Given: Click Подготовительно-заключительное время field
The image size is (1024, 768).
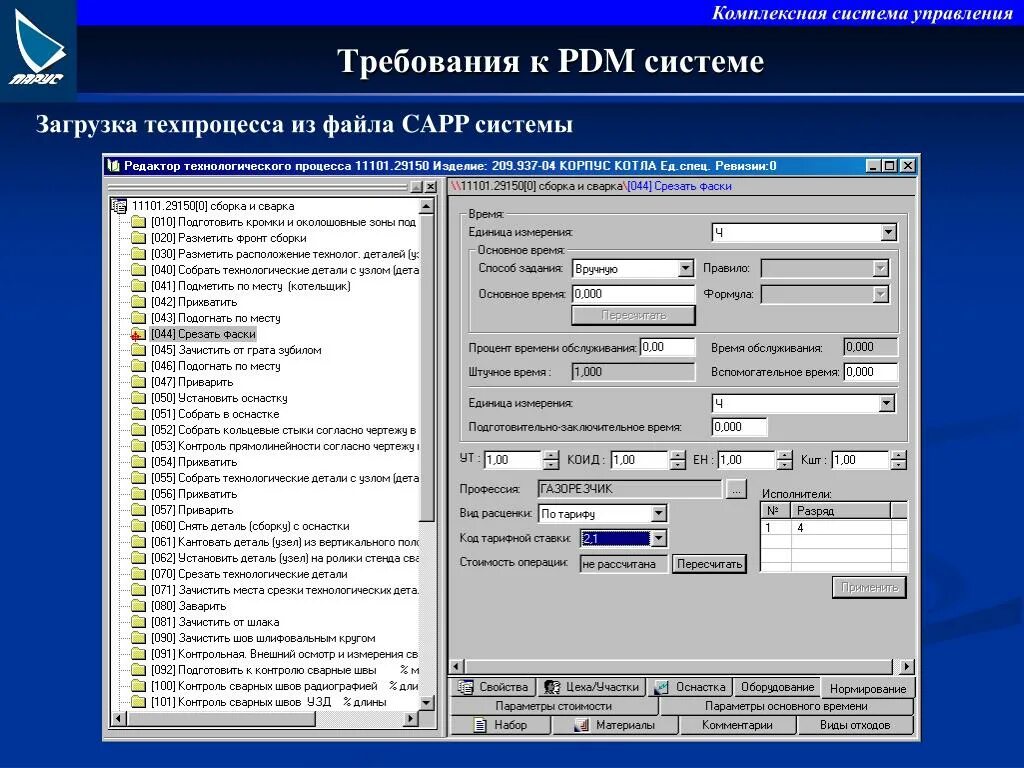Looking at the screenshot, I should tap(739, 427).
